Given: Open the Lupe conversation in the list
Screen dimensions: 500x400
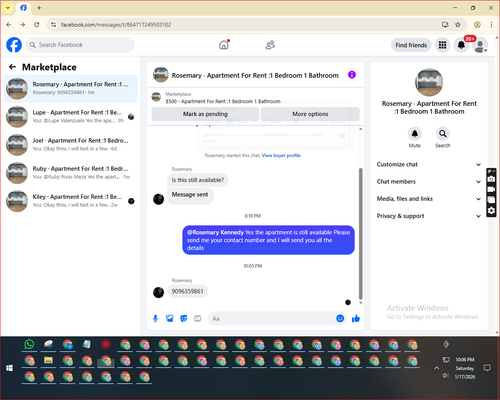Looking at the screenshot, I should pyautogui.click(x=70, y=117).
